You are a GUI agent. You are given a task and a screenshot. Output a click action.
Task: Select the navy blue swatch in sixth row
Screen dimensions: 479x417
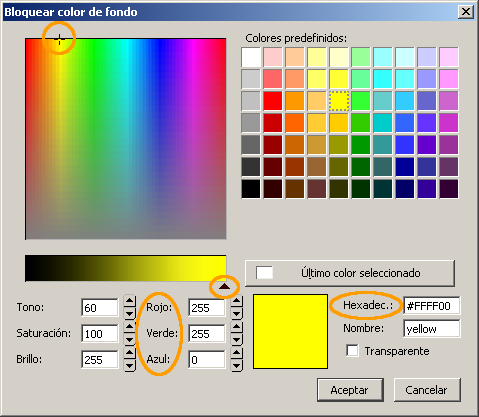click(405, 167)
